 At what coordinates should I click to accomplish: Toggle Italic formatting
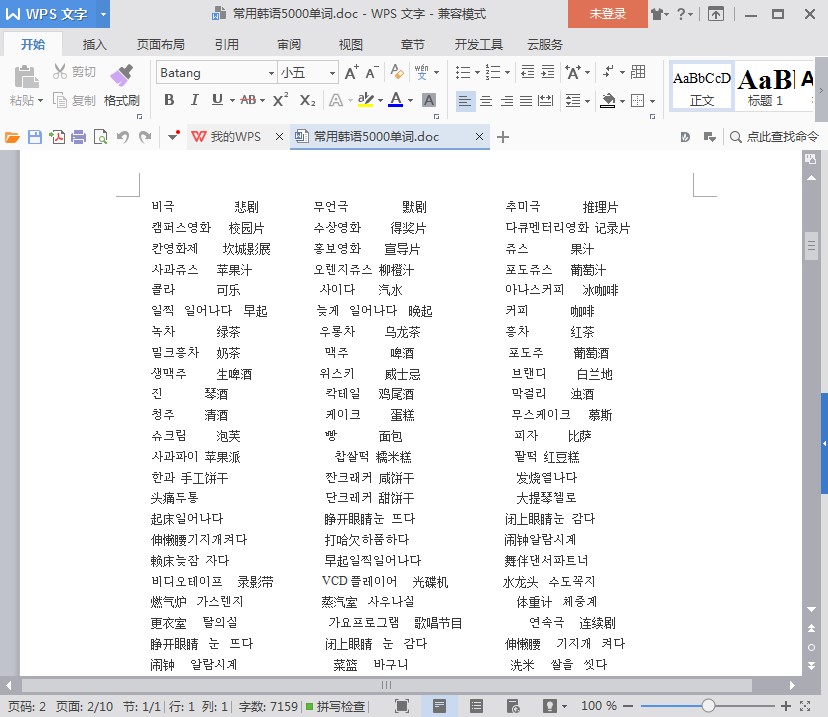pos(194,100)
